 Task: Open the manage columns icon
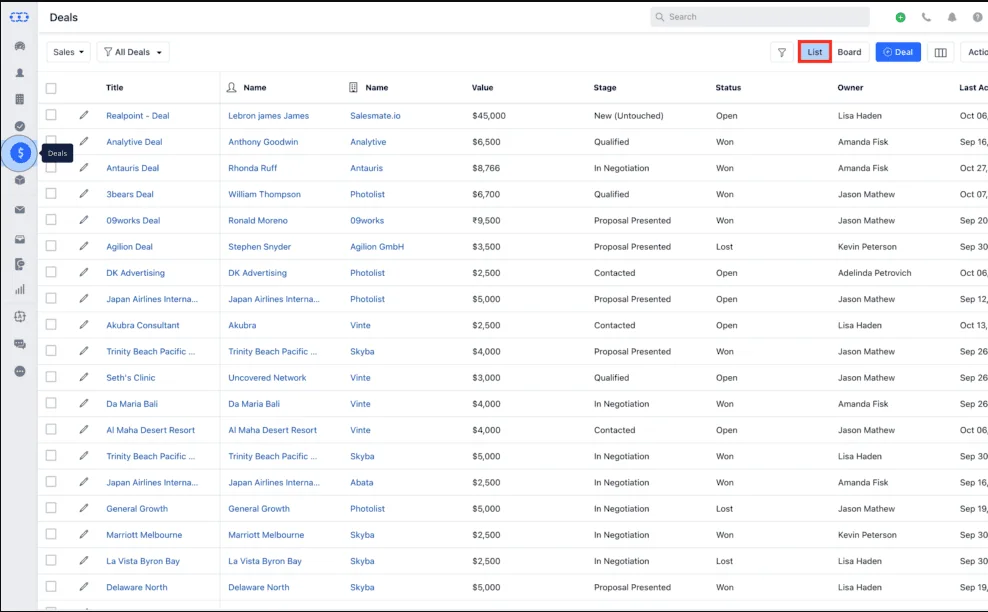tap(940, 52)
